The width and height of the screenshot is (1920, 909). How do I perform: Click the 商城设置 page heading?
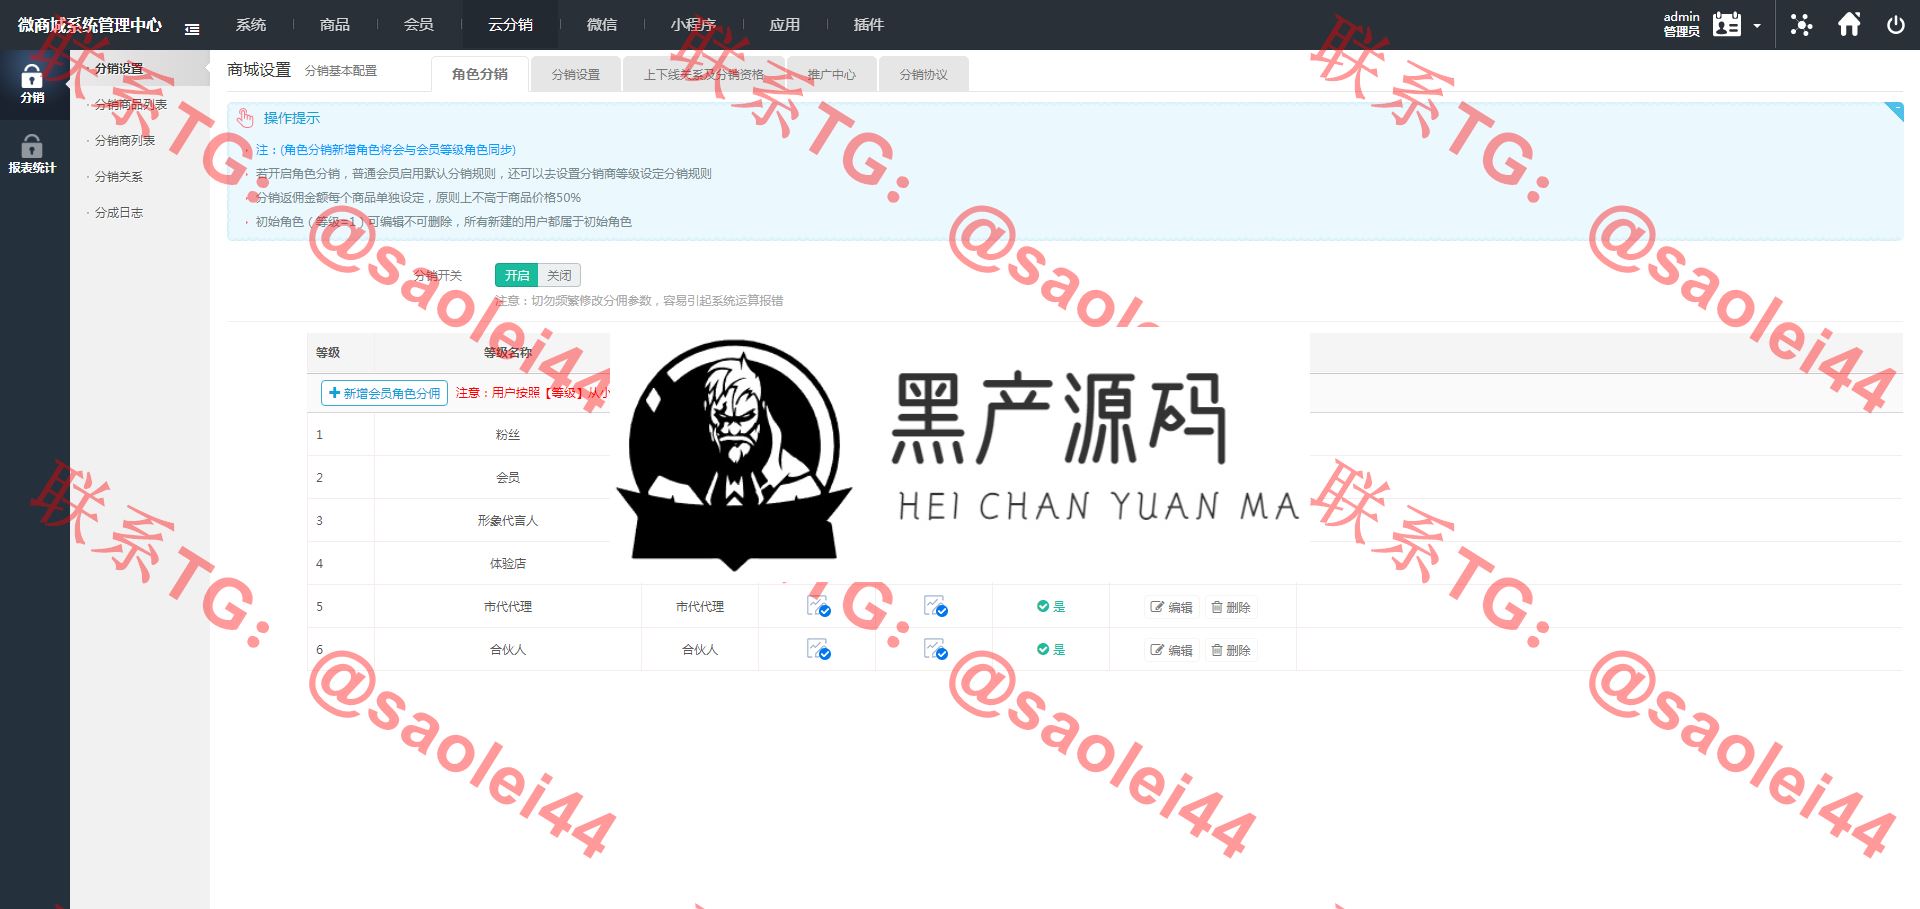coord(259,70)
